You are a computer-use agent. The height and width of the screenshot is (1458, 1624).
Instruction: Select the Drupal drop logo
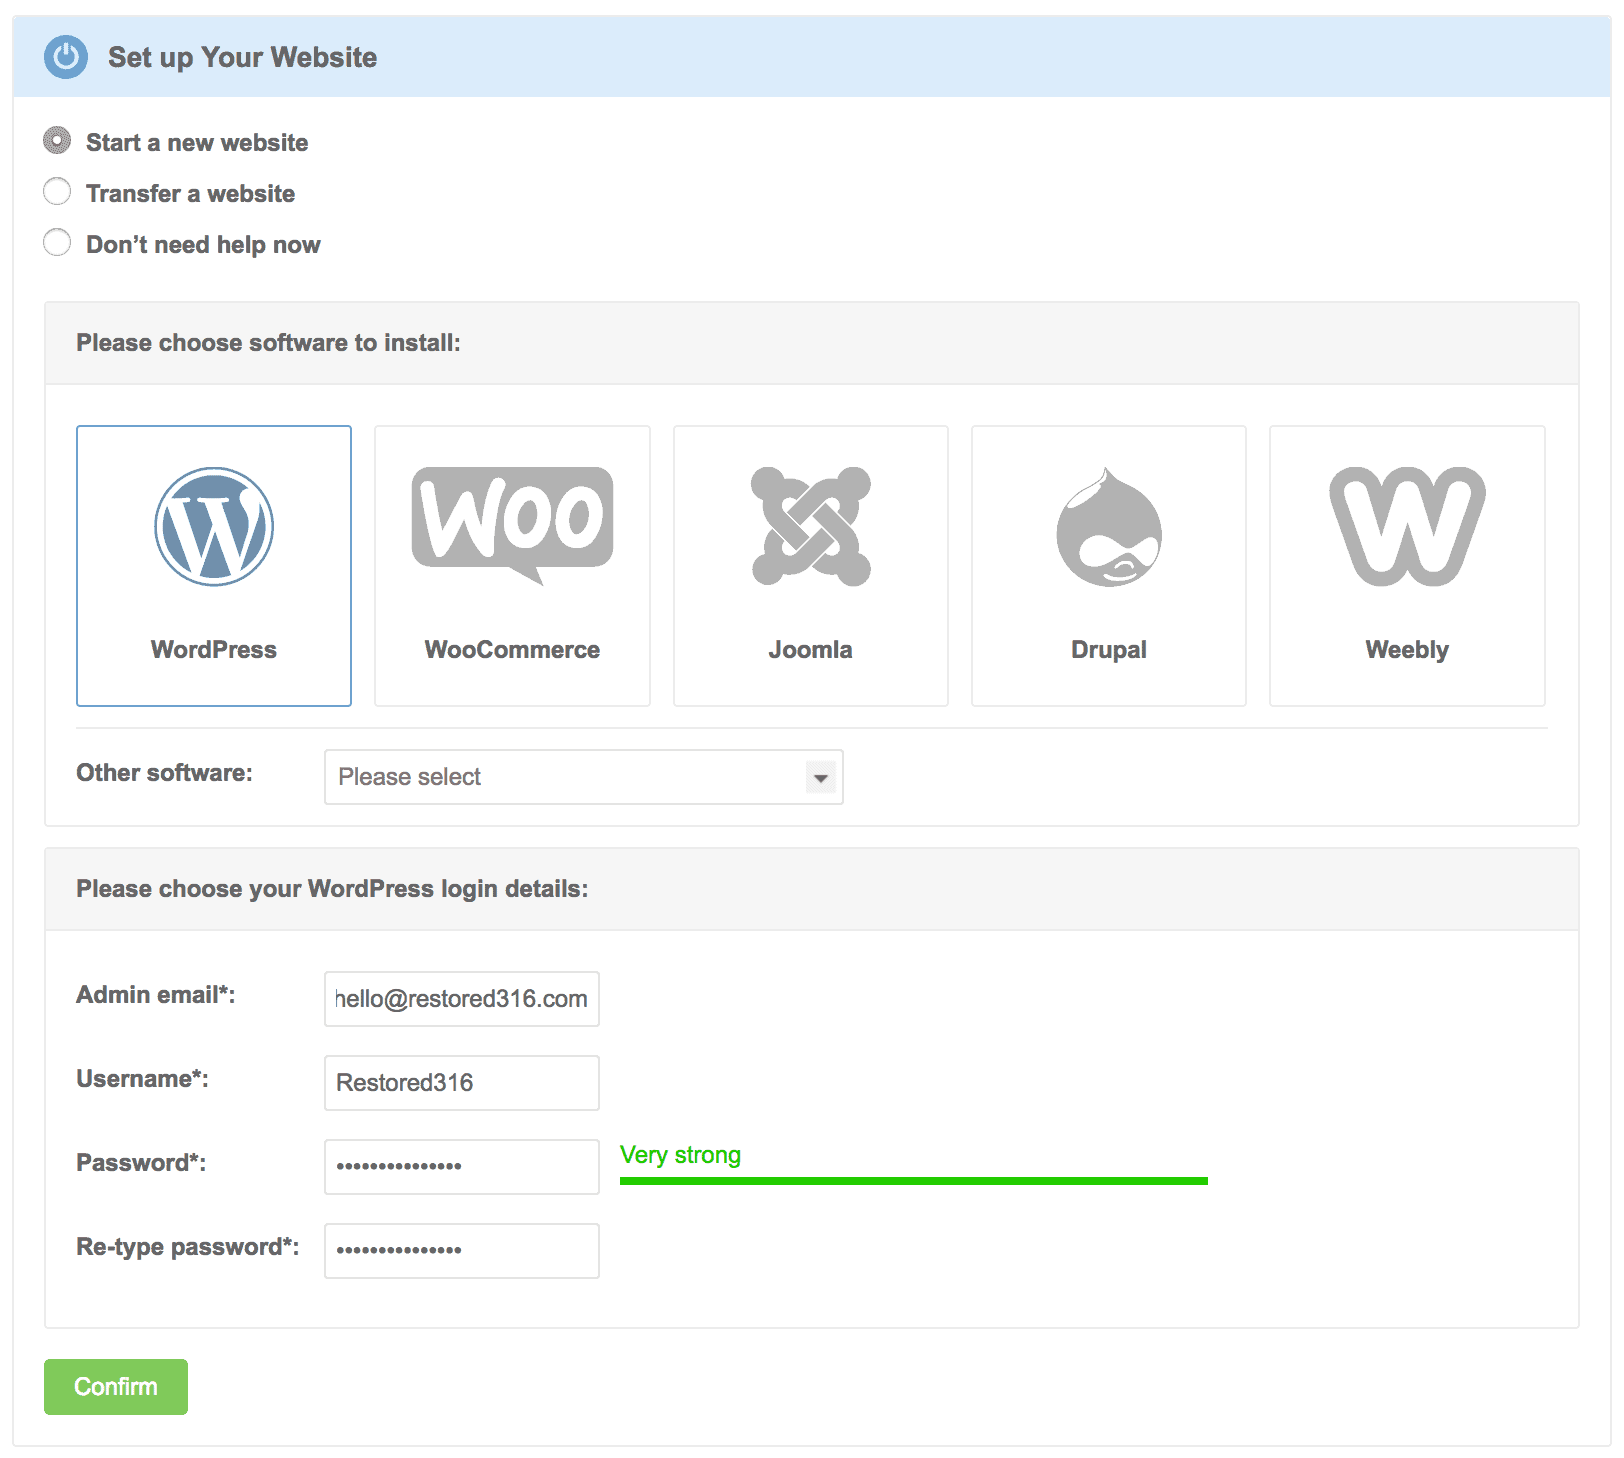1109,527
